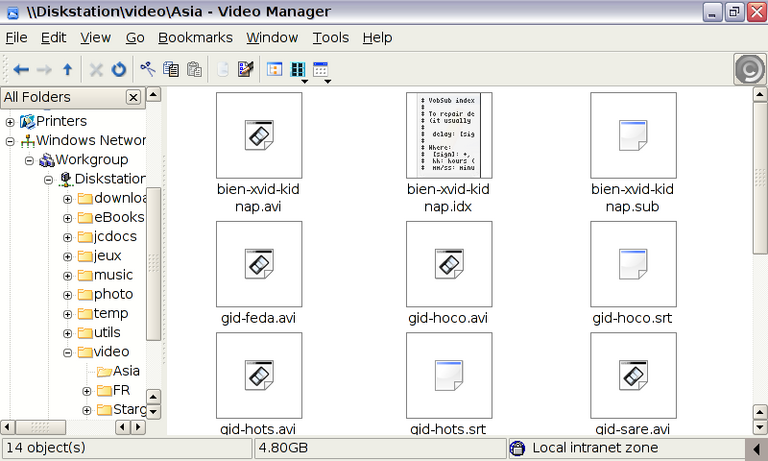Close the All Folders panel
This screenshot has width=768, height=461.
[x=133, y=97]
